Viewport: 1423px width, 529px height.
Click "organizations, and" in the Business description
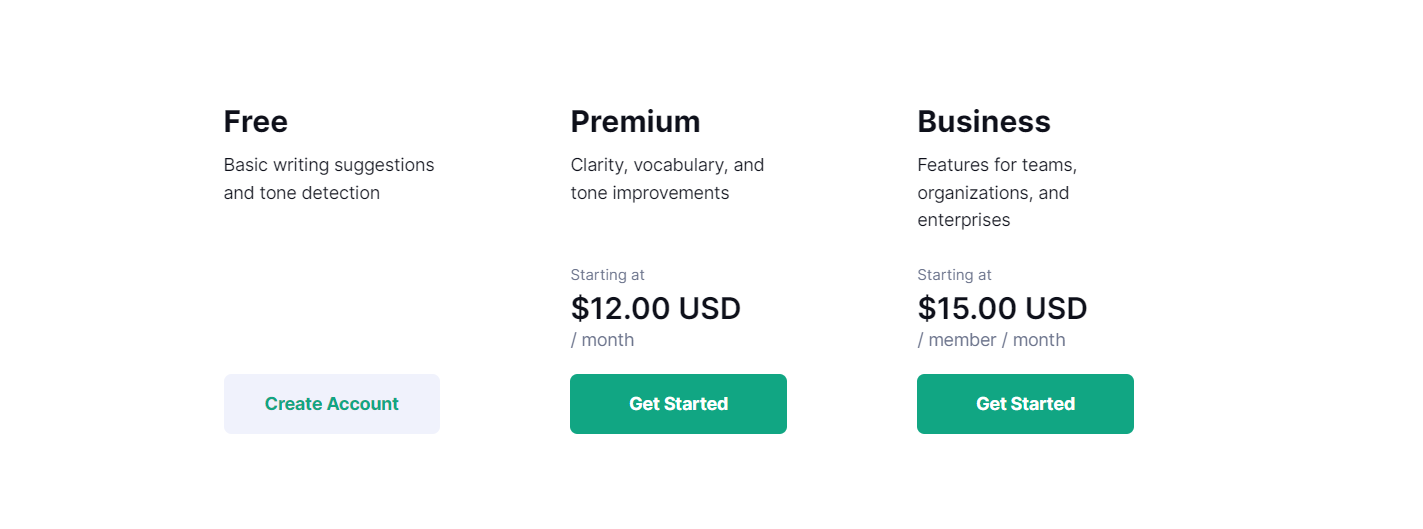tap(993, 193)
